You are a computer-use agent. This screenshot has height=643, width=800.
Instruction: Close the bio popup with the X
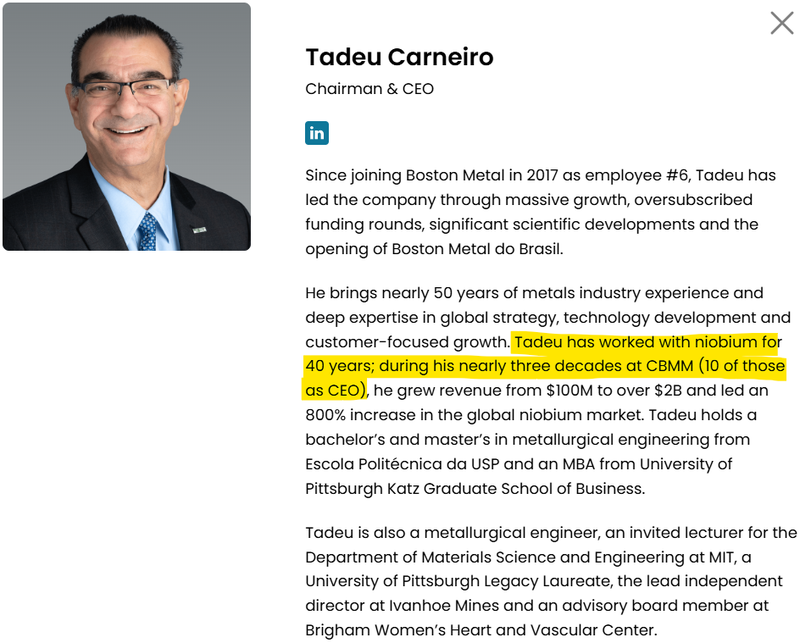click(x=781, y=23)
